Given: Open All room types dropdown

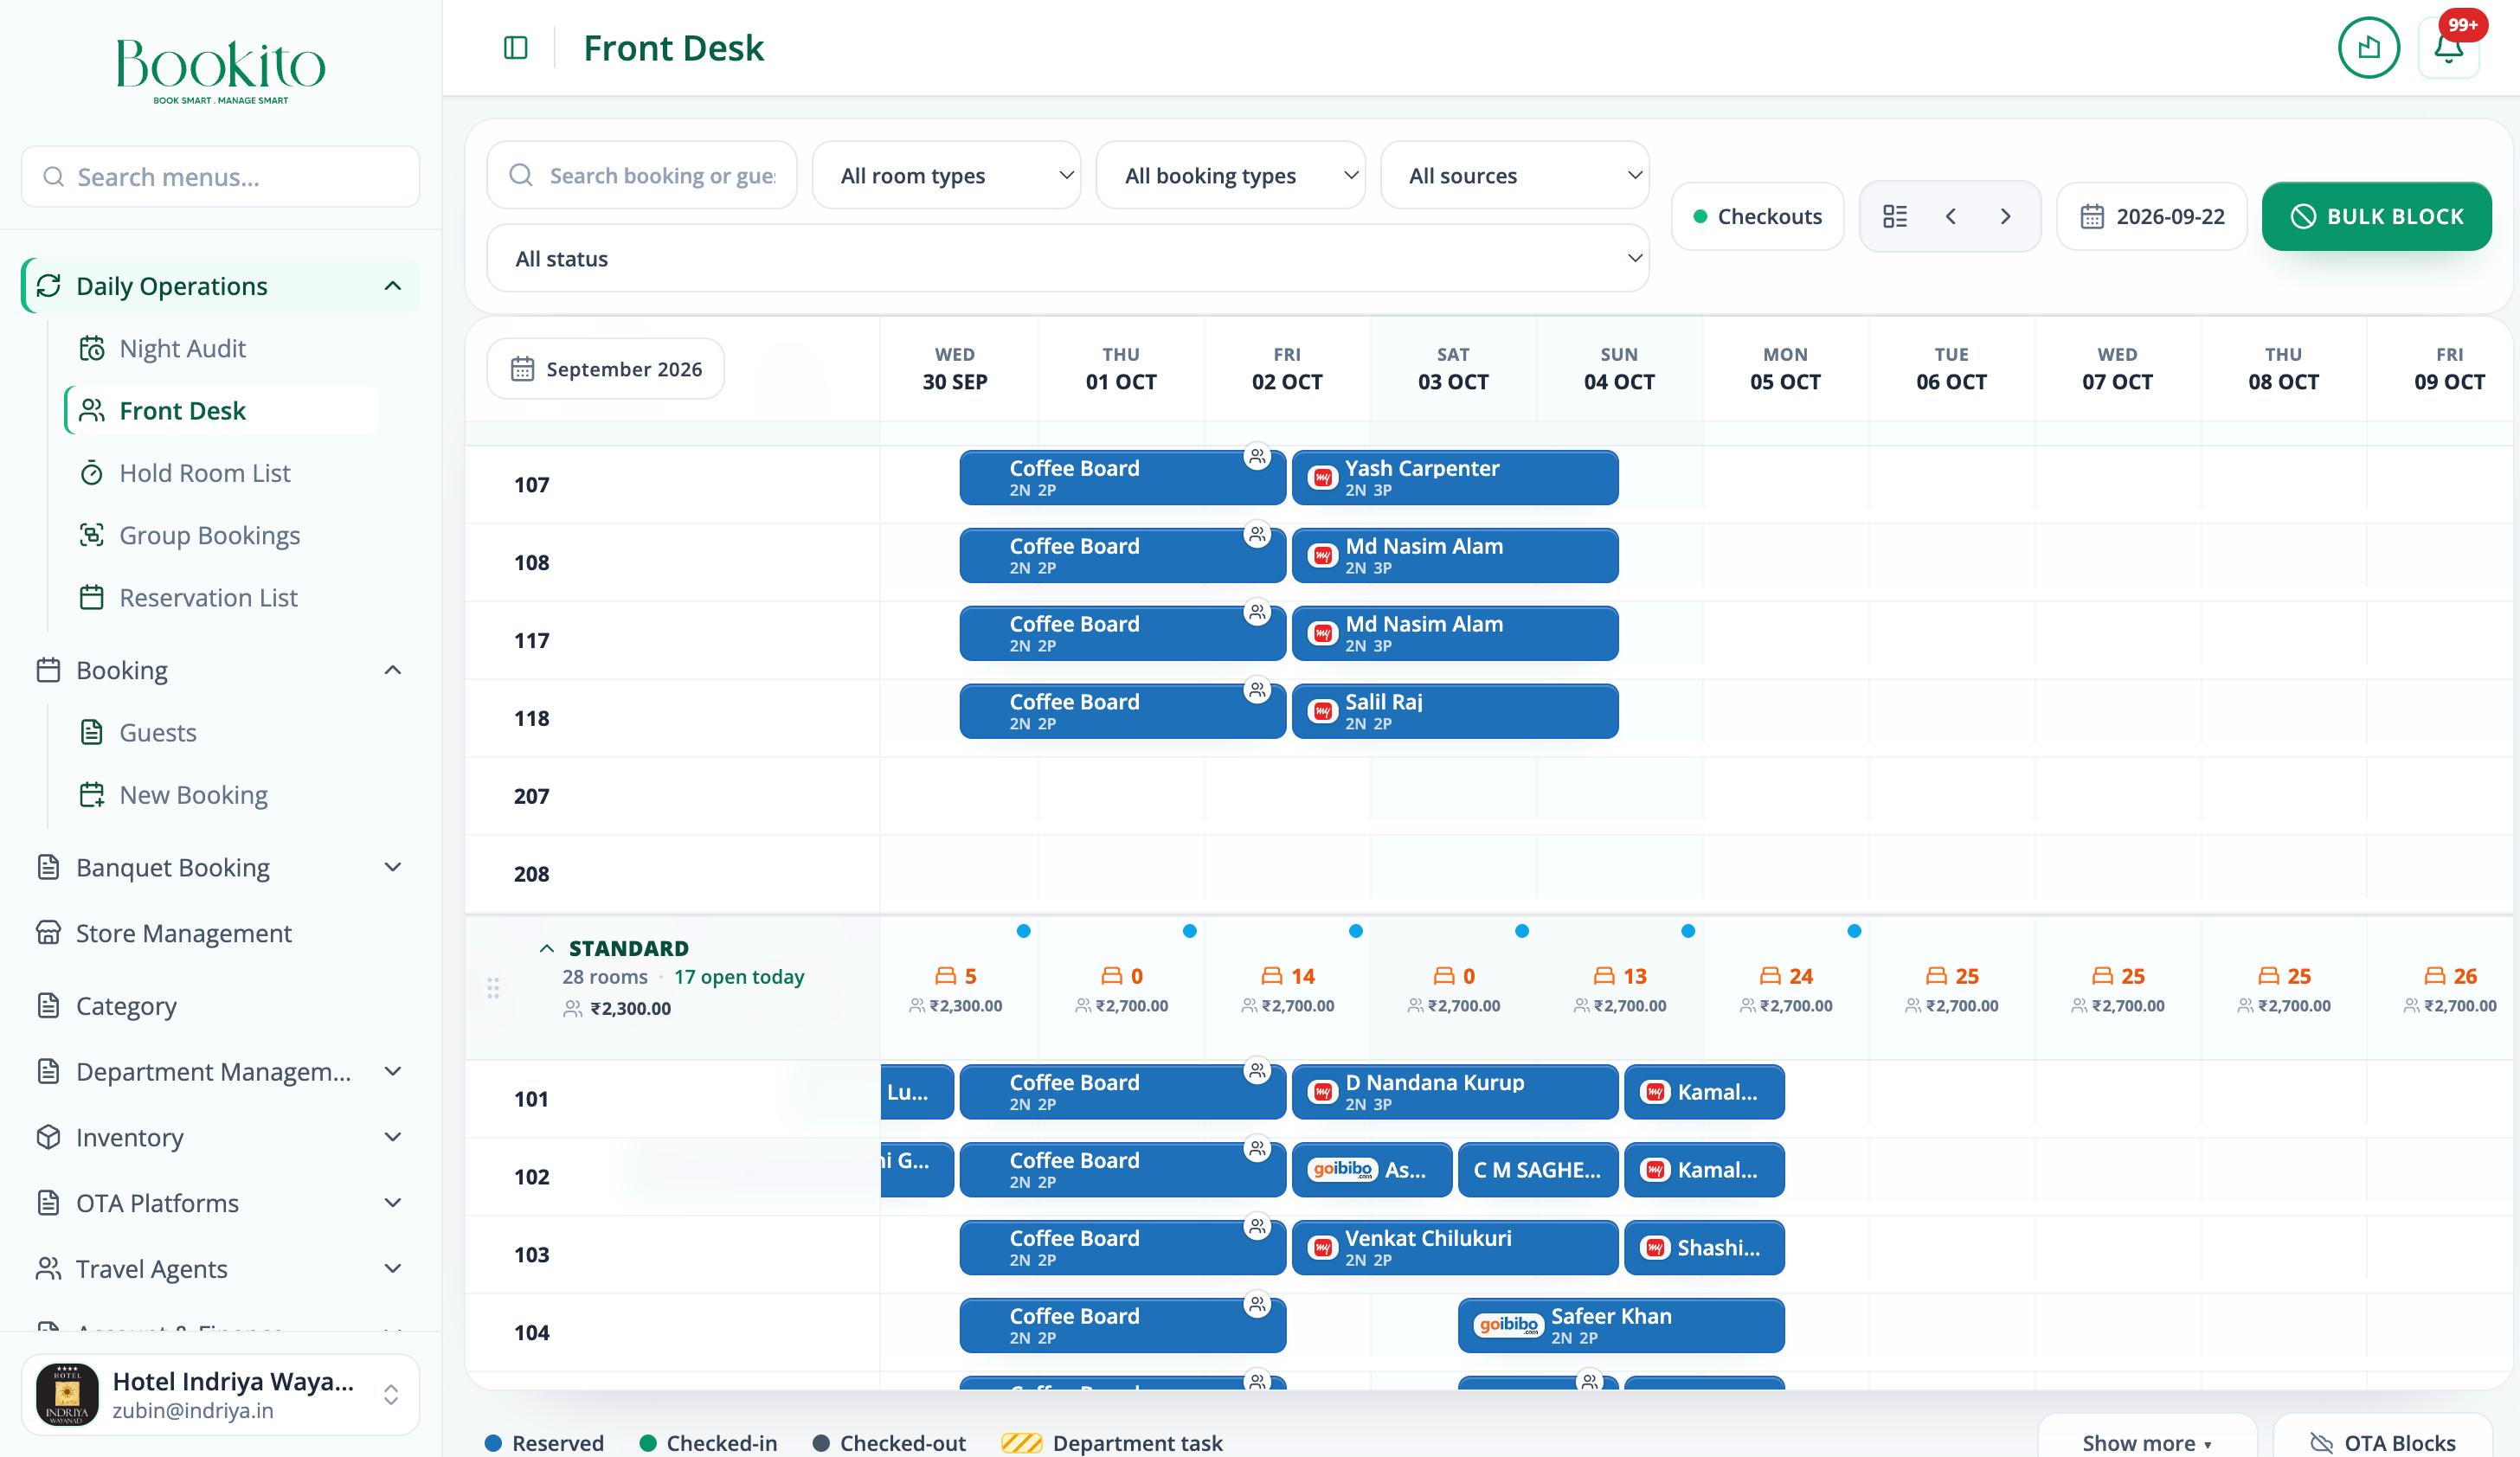Looking at the screenshot, I should [x=946, y=175].
